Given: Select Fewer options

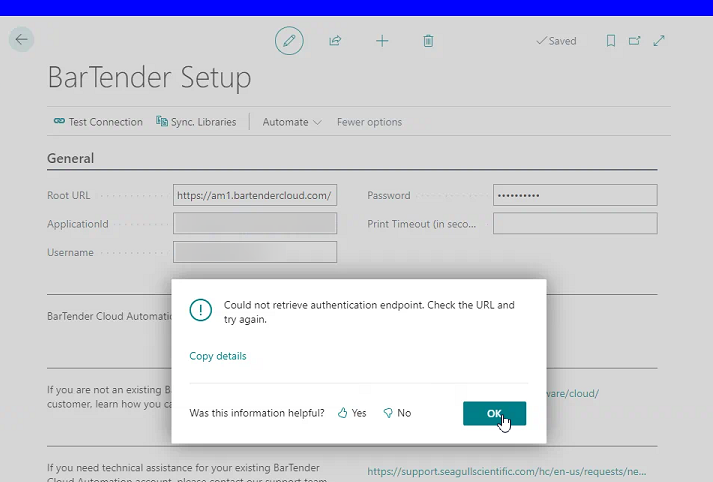Looking at the screenshot, I should tap(369, 122).
